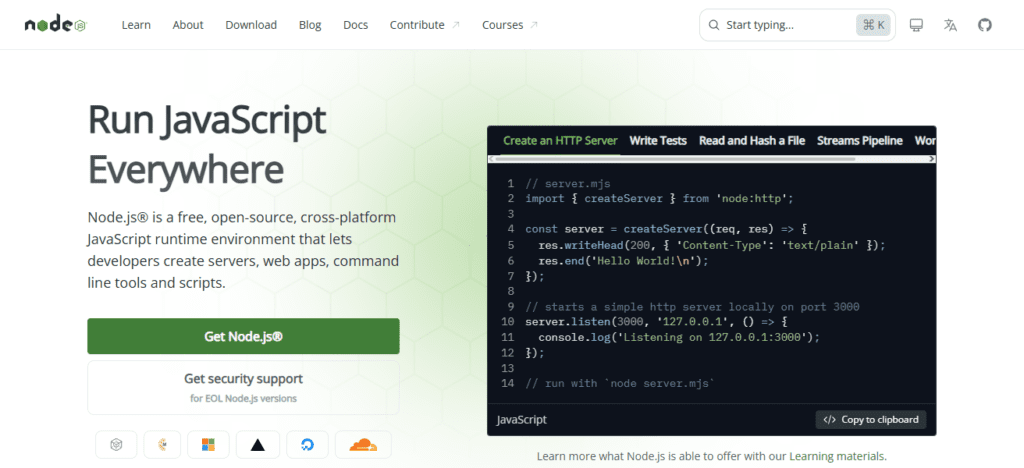Open the theme switcher monitor icon
Screen dimensions: 1024x468
point(916,25)
